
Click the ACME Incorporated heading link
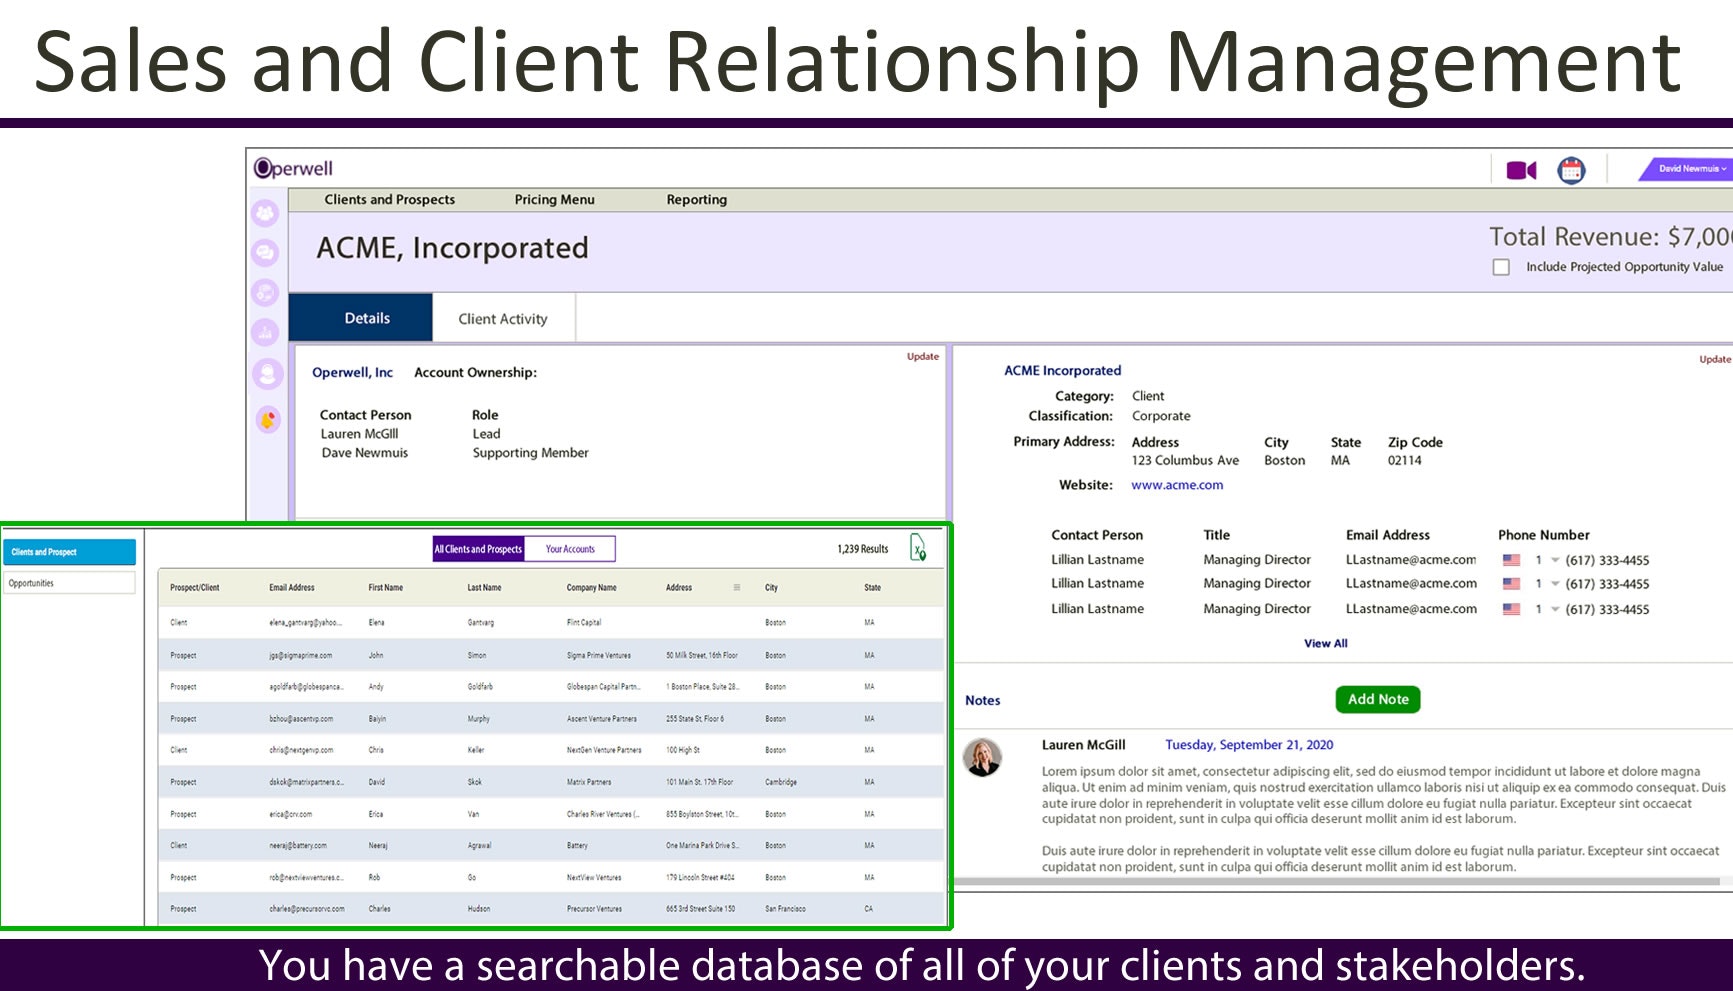[1062, 370]
